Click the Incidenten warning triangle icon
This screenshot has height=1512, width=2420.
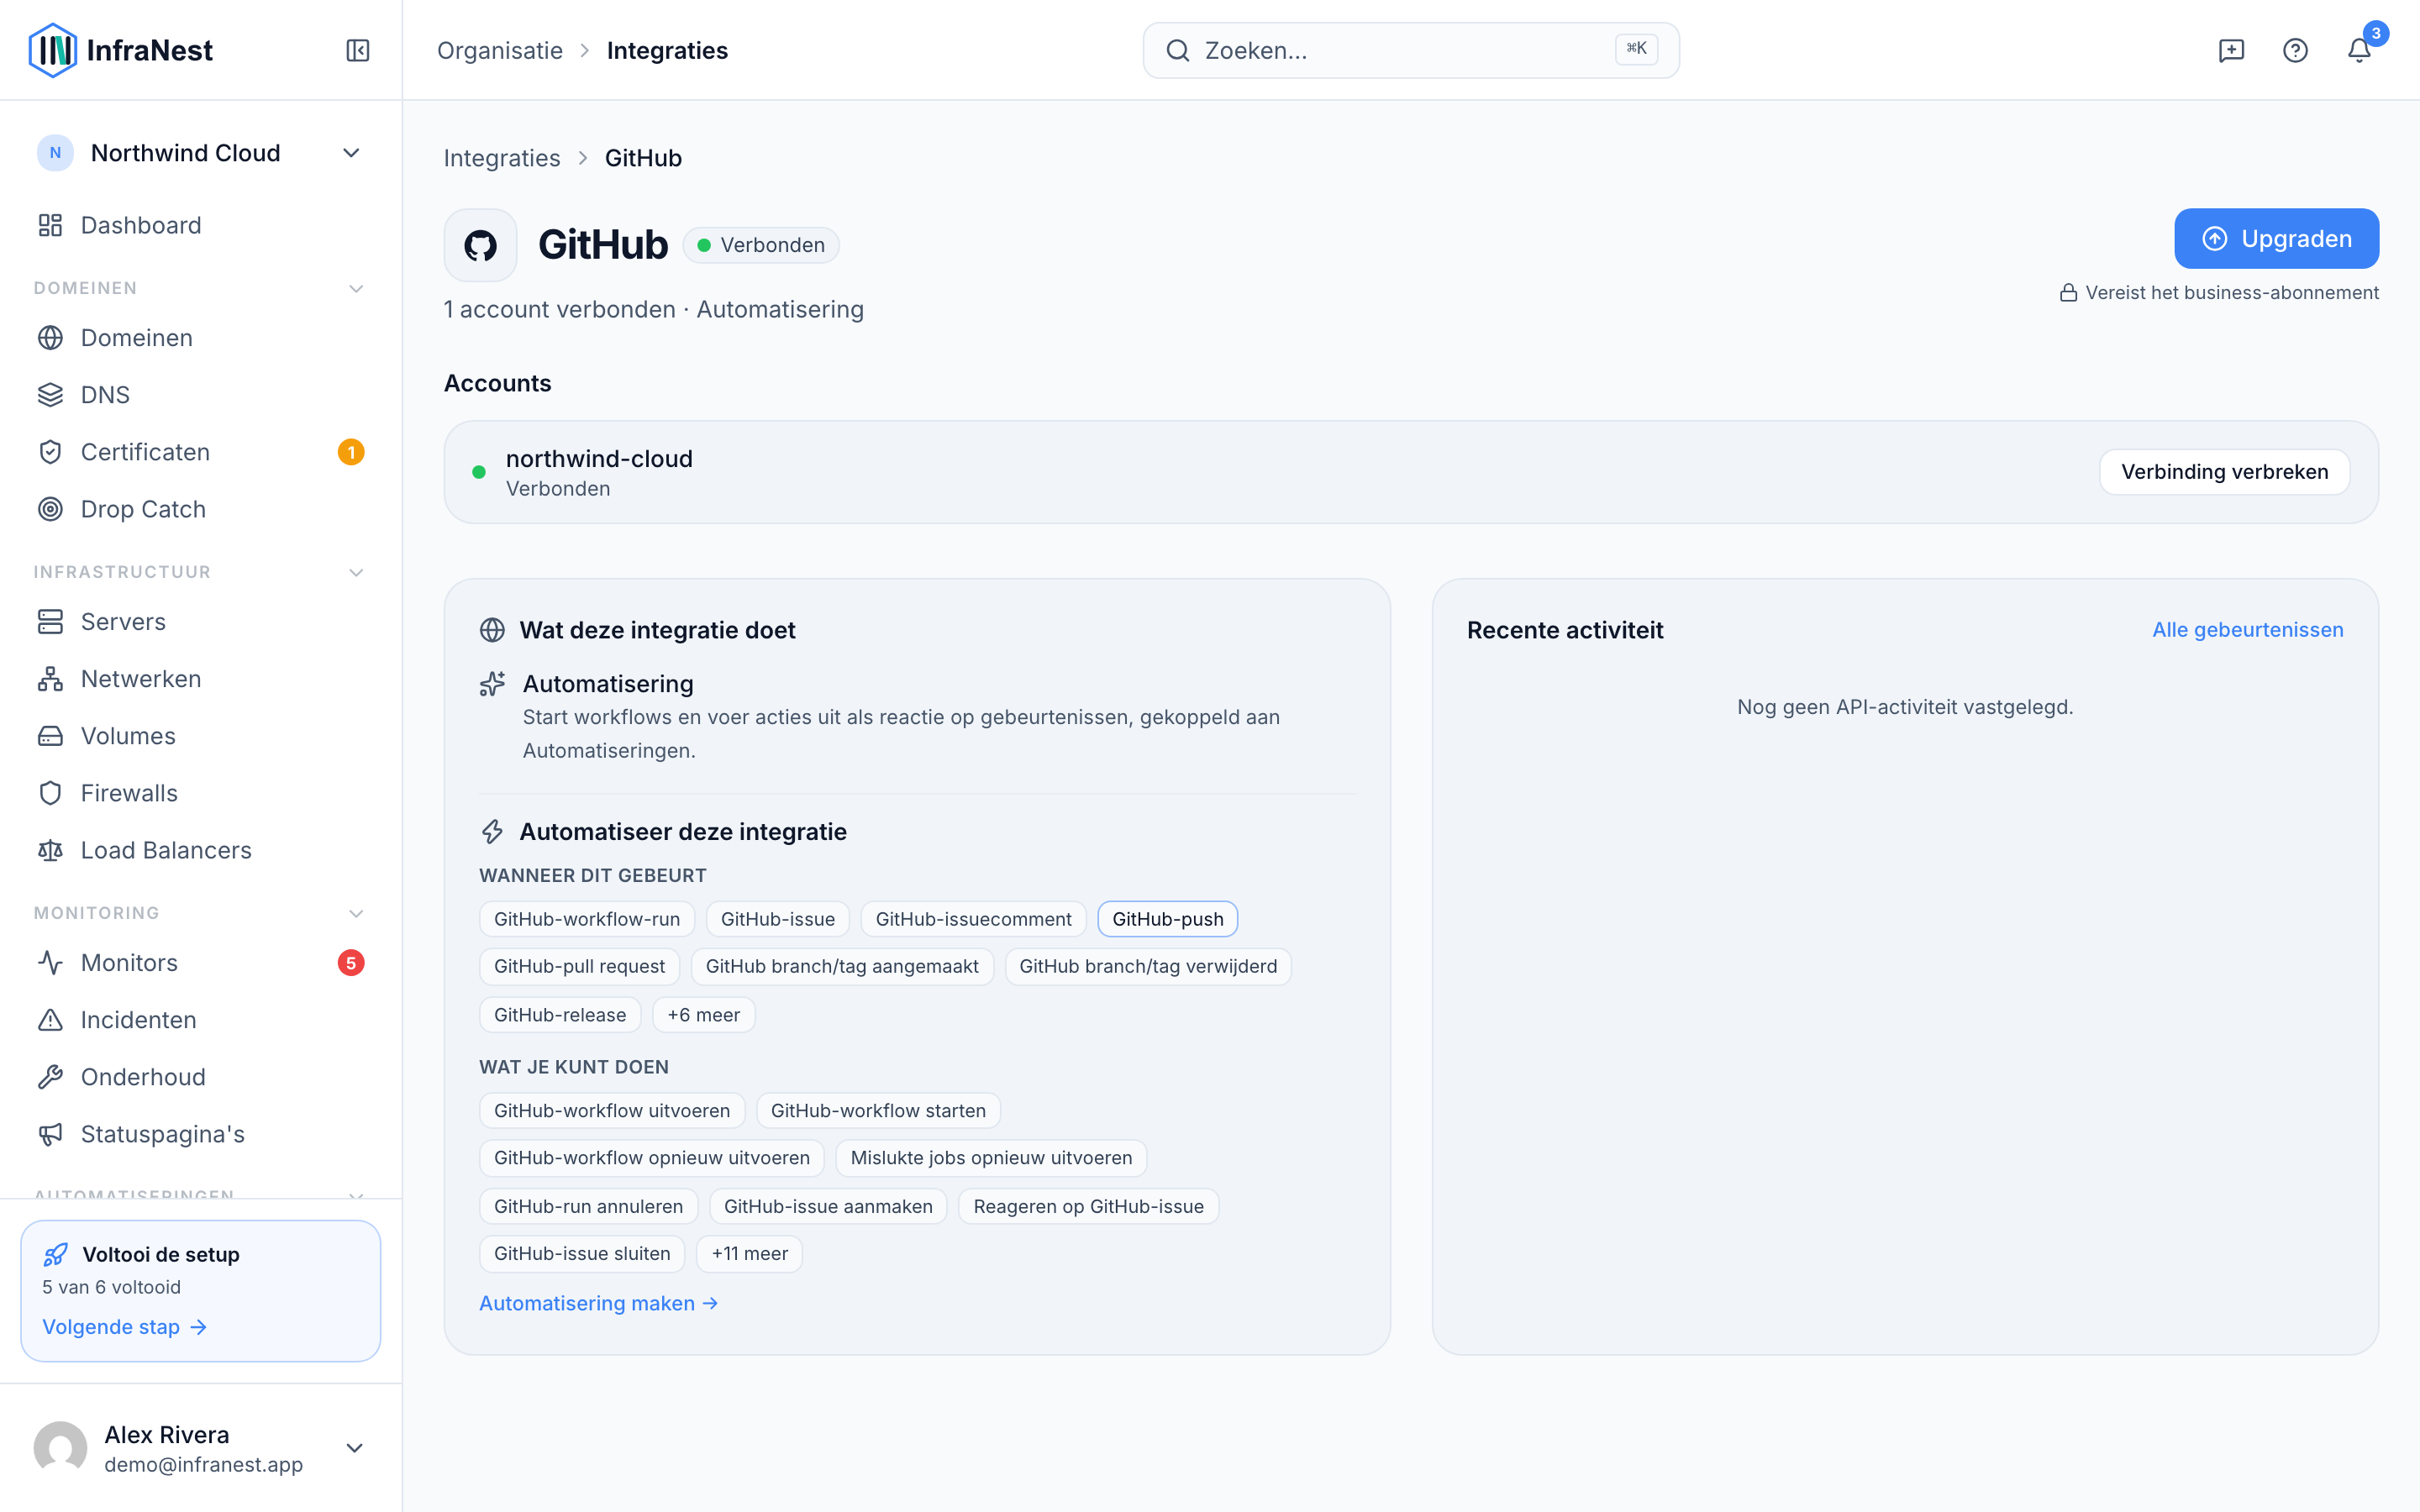[x=50, y=1020]
